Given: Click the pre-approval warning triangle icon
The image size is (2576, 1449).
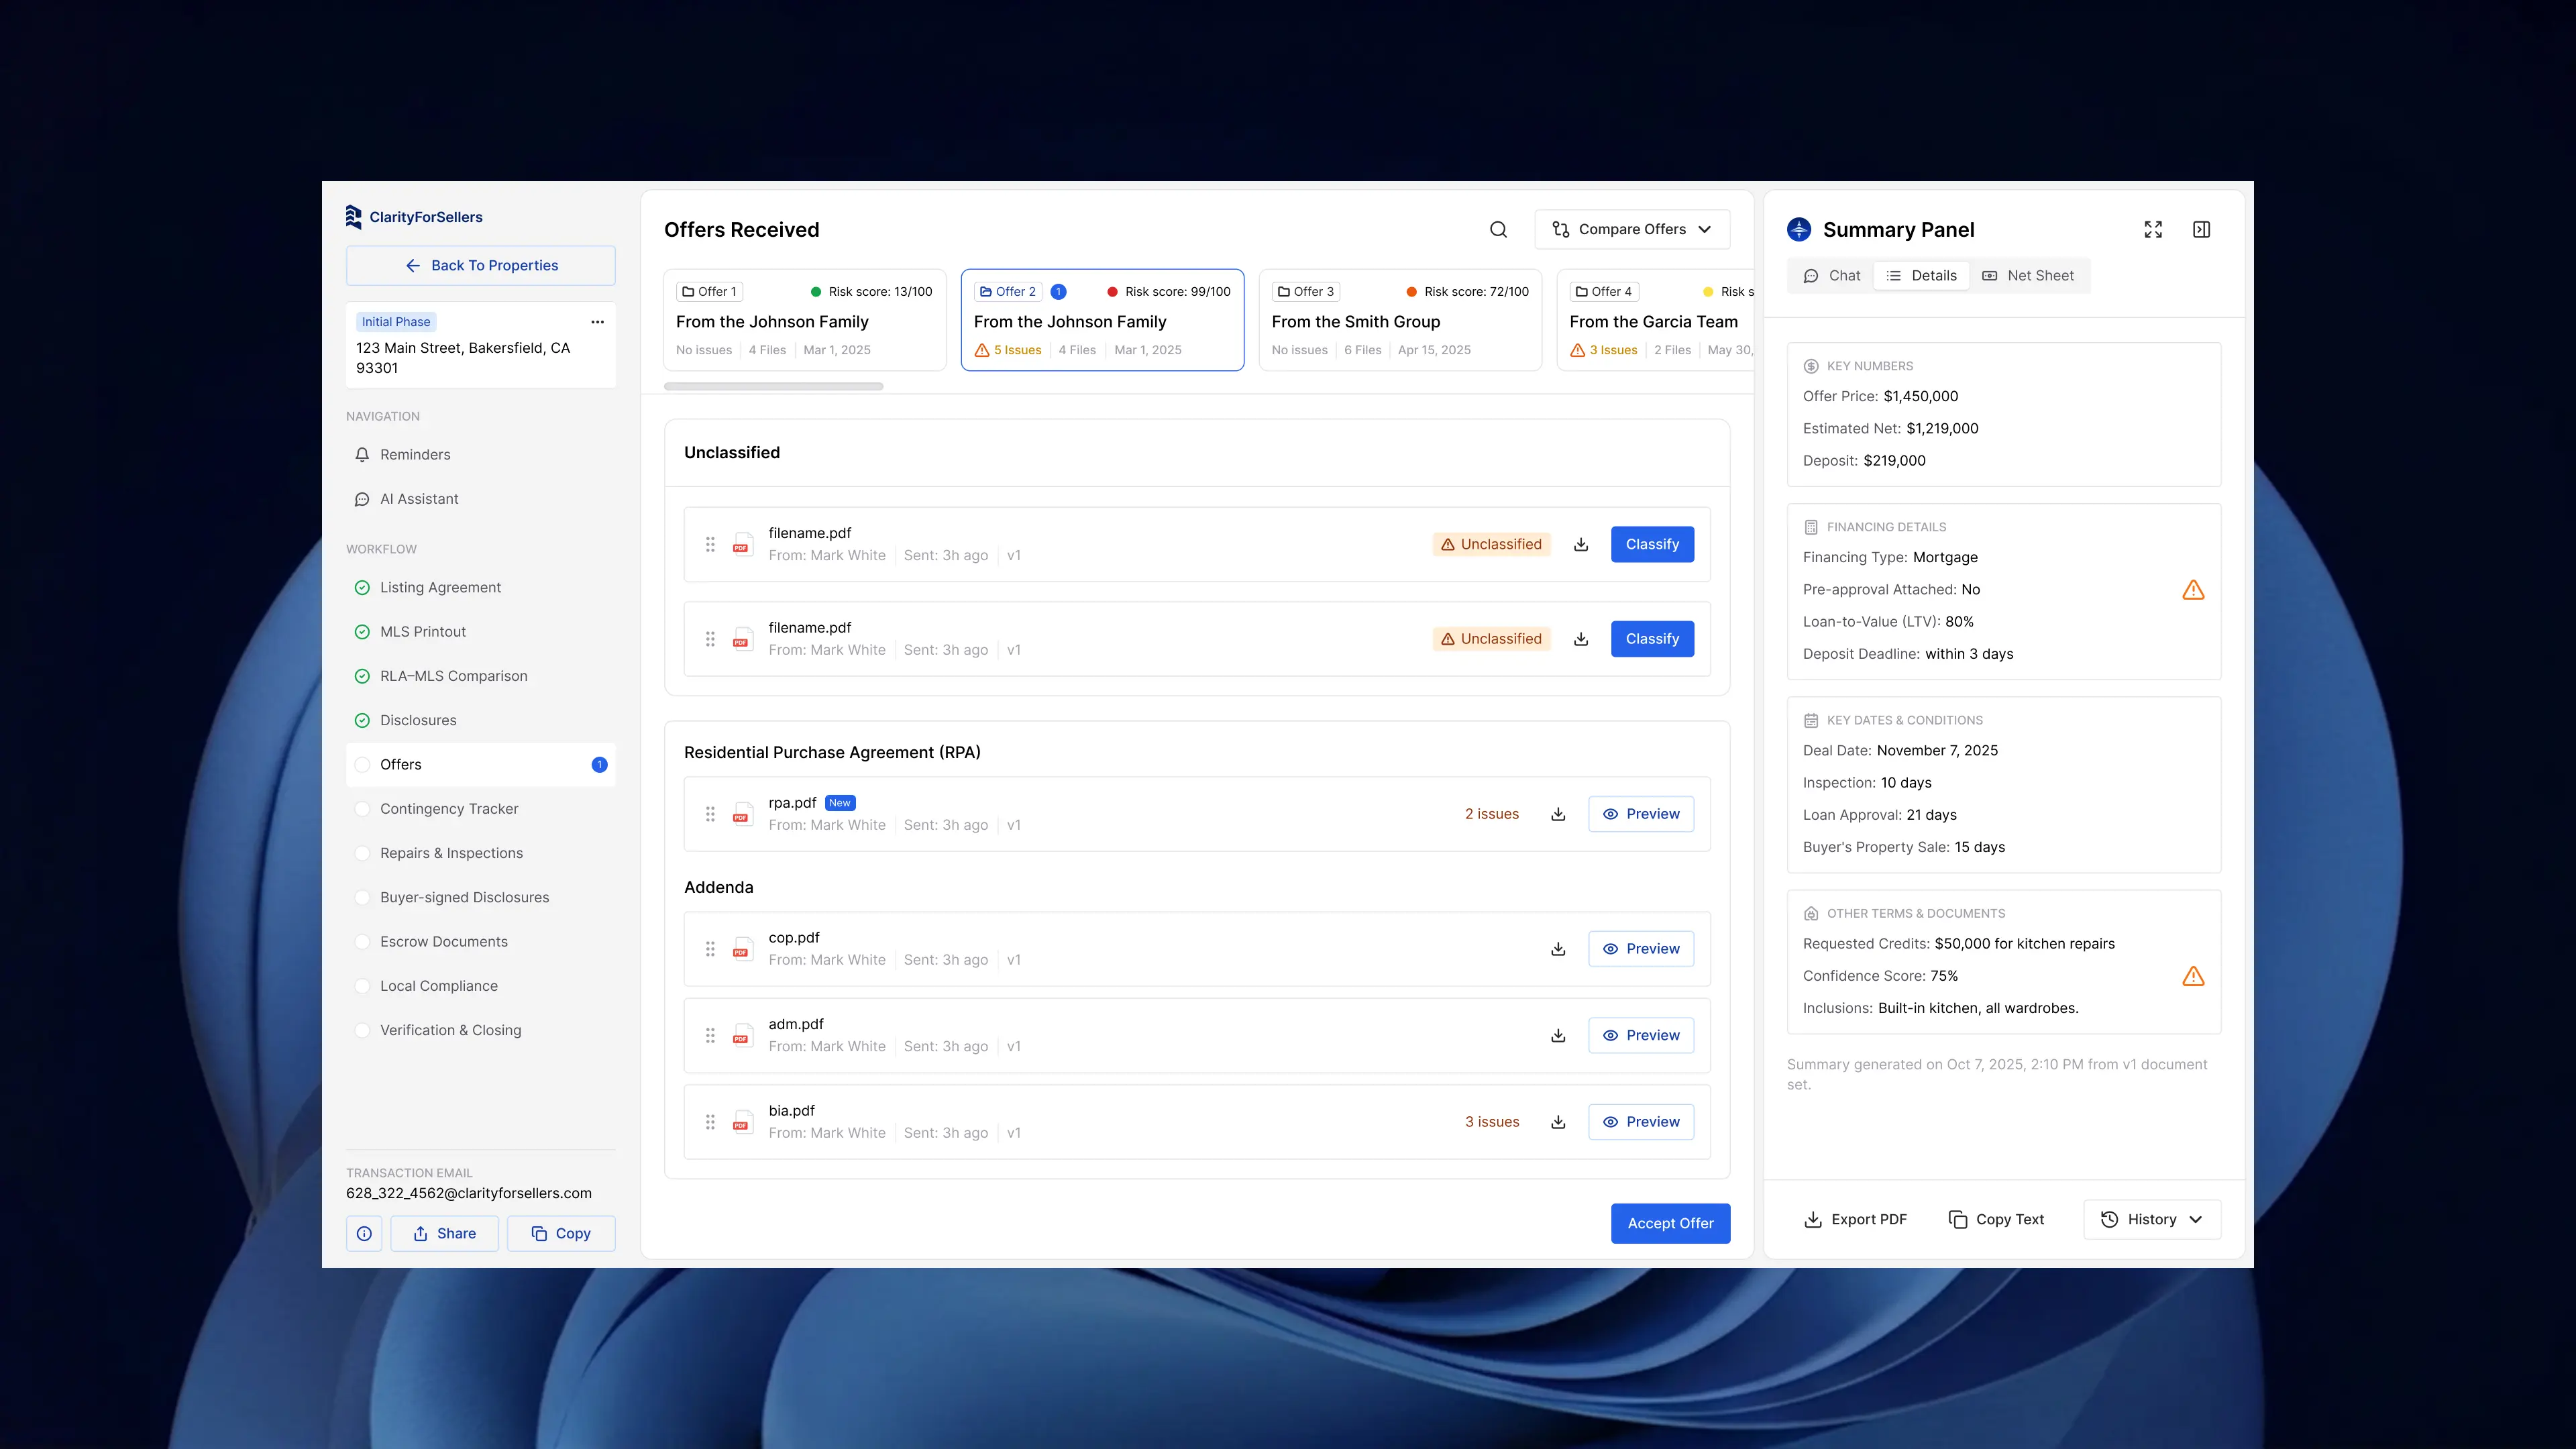Looking at the screenshot, I should point(2193,590).
